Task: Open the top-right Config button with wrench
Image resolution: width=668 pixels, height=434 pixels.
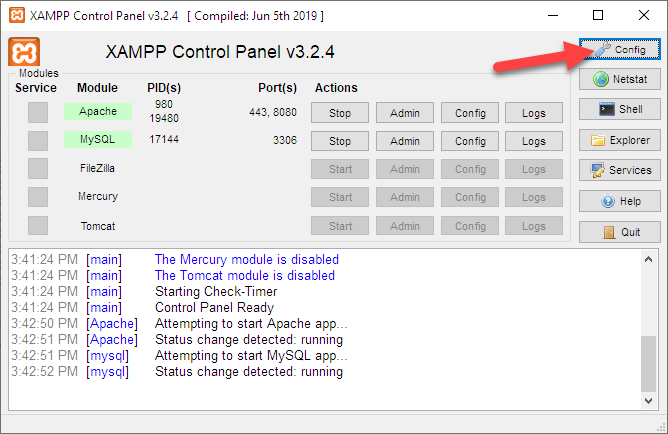Action: pyautogui.click(x=619, y=49)
